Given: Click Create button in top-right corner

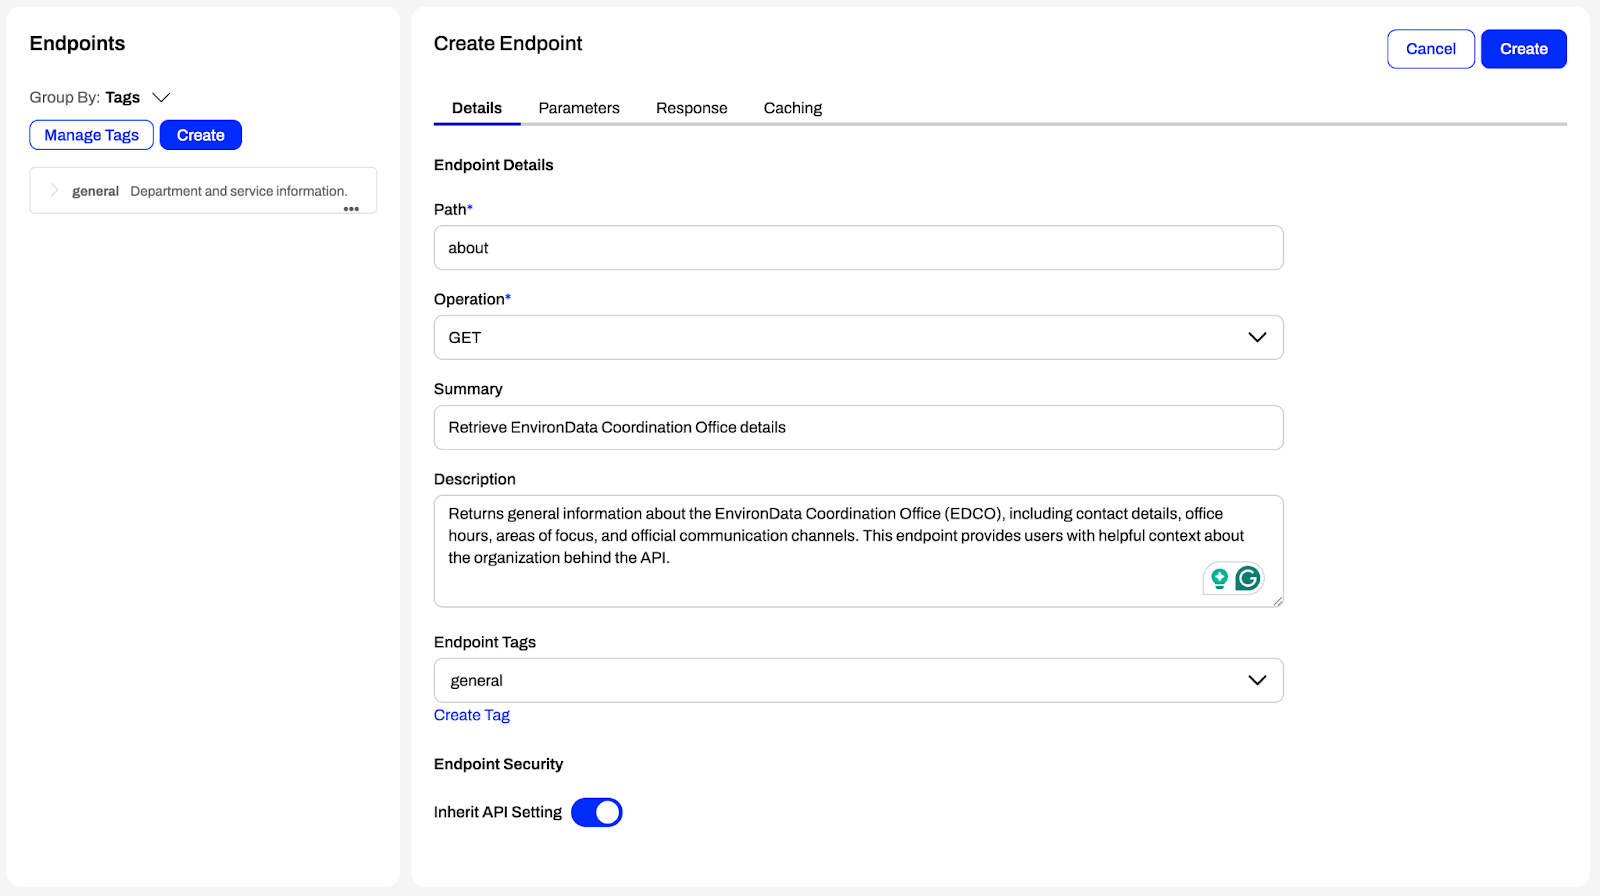Looking at the screenshot, I should point(1523,49).
